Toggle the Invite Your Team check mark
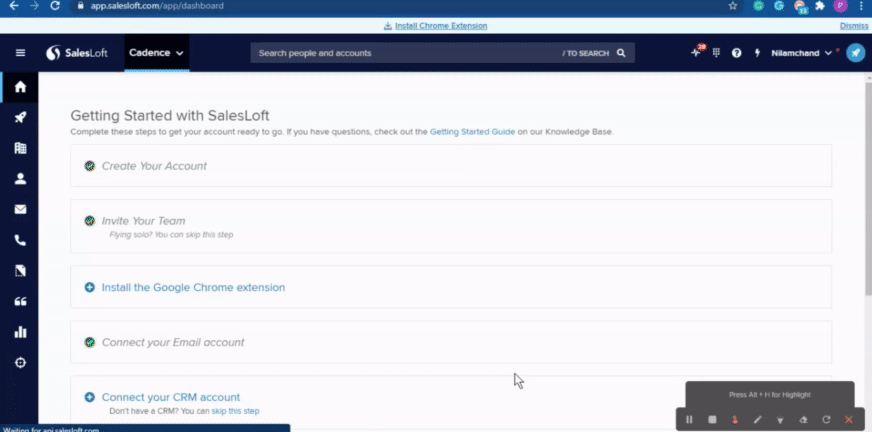 (90, 221)
